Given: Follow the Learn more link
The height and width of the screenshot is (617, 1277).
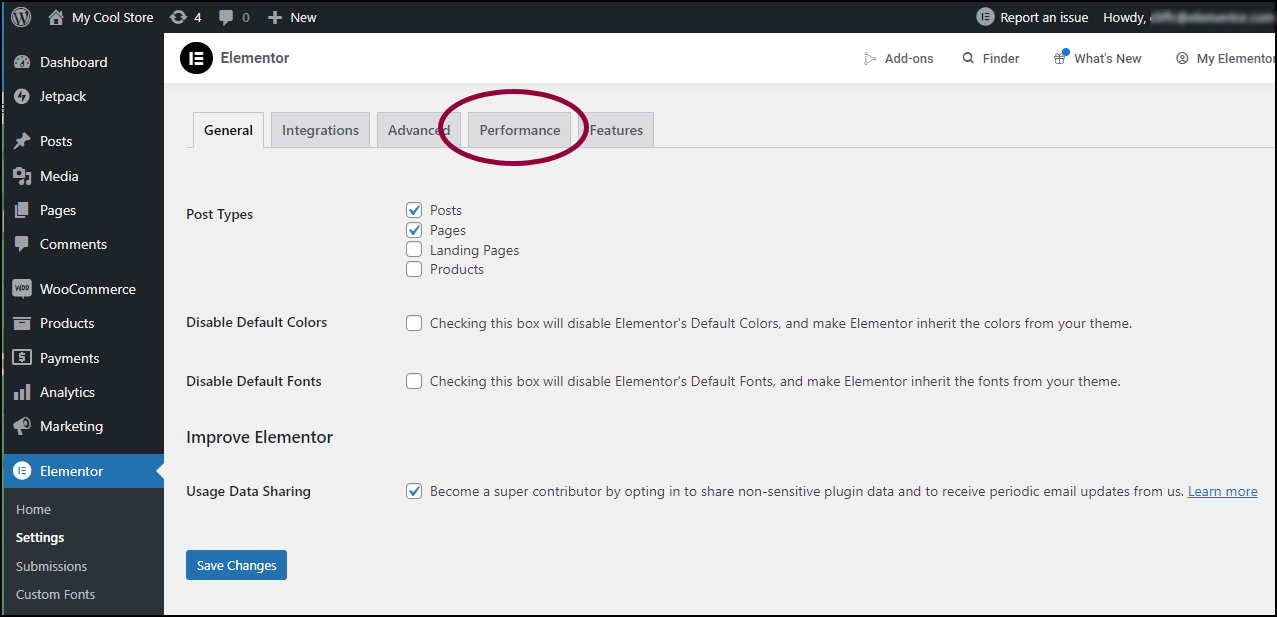Looking at the screenshot, I should tap(1223, 491).
